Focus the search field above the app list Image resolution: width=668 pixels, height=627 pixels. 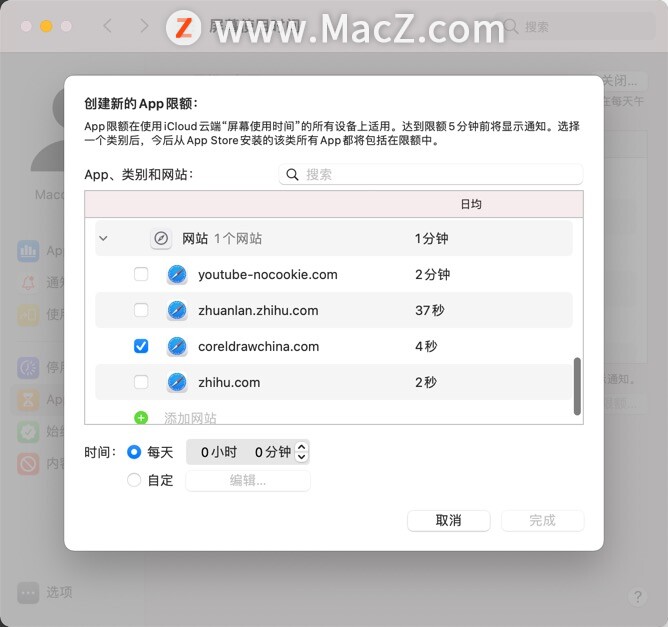coord(431,174)
